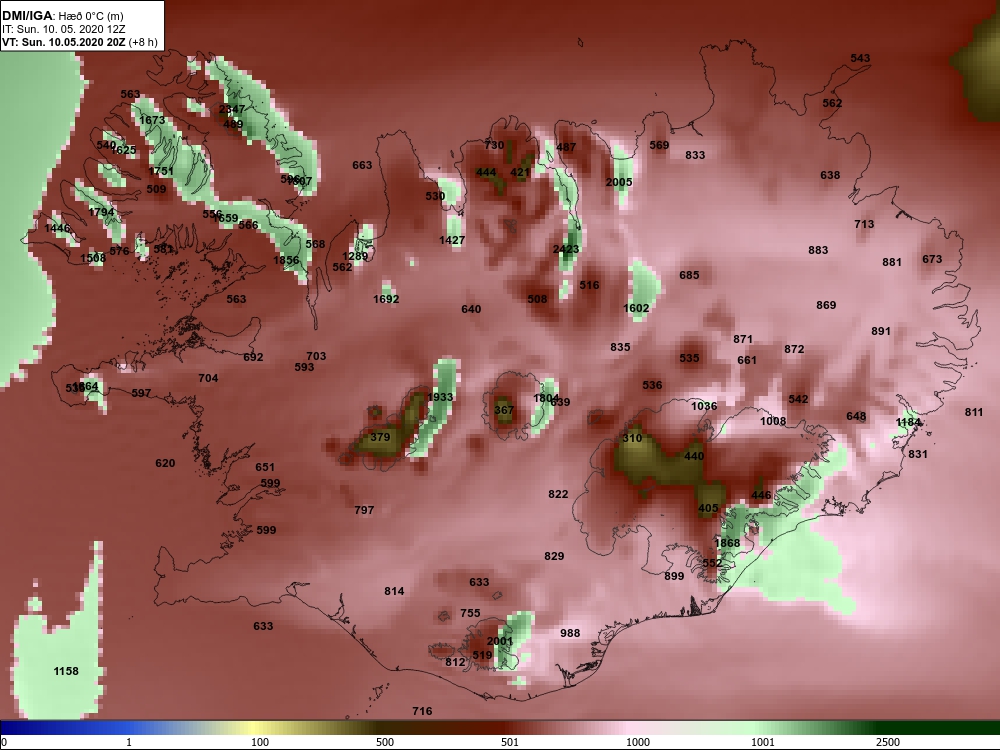Click the 1036 value
The width and height of the screenshot is (1000, 750).
click(704, 406)
